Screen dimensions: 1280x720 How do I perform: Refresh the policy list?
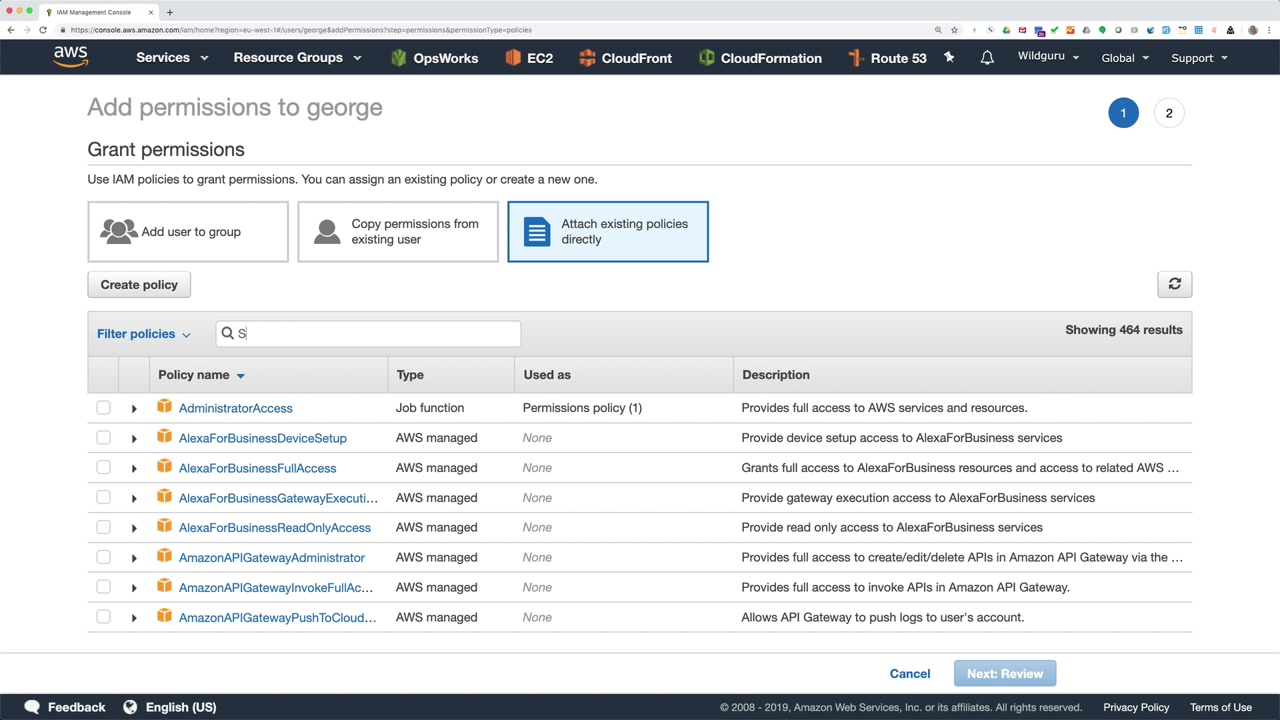(x=1174, y=285)
